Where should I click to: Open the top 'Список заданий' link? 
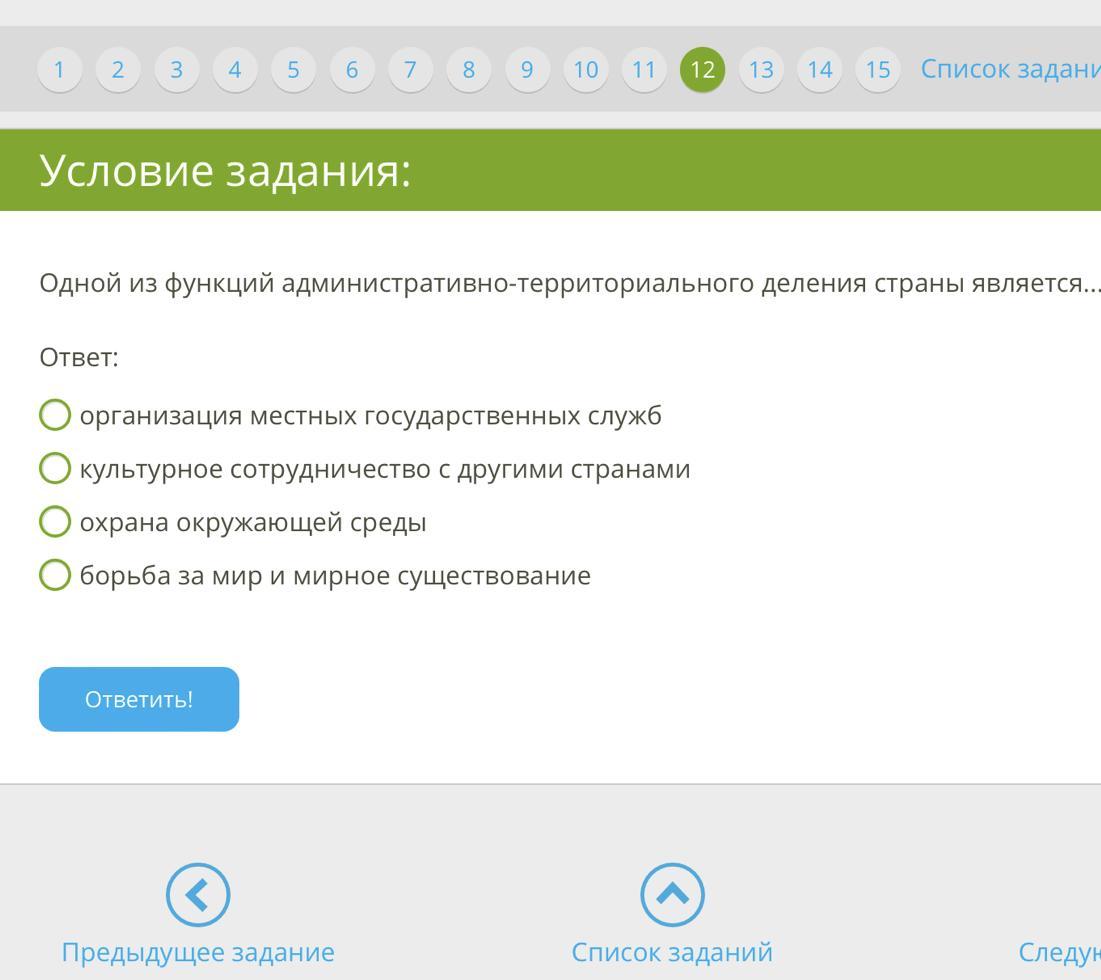[1010, 69]
